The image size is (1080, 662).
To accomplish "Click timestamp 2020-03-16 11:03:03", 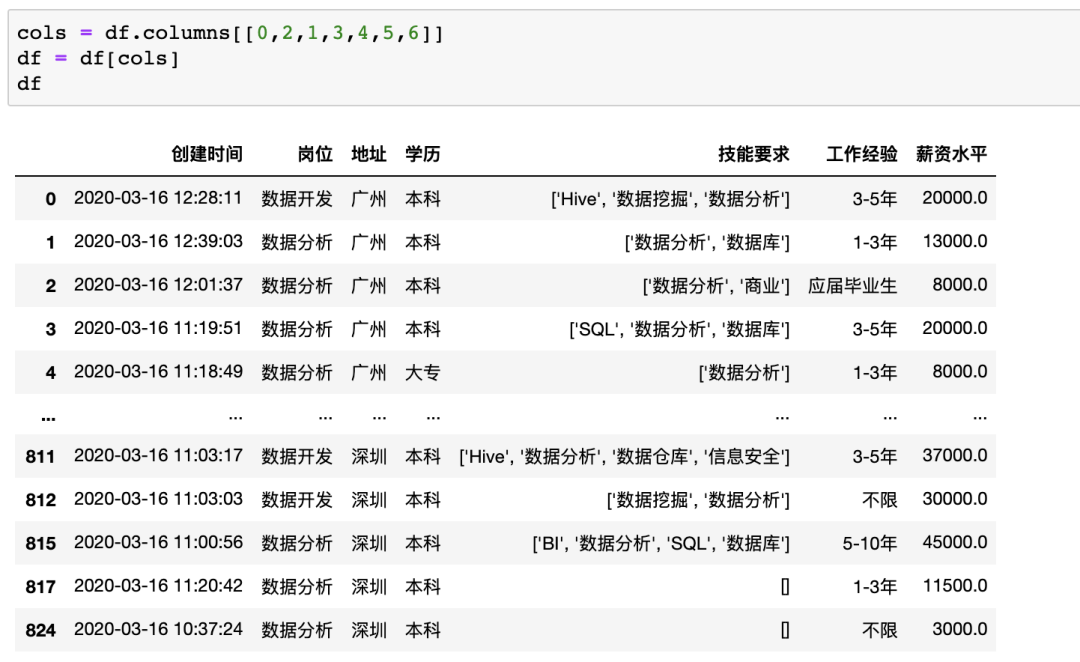I will (x=158, y=499).
